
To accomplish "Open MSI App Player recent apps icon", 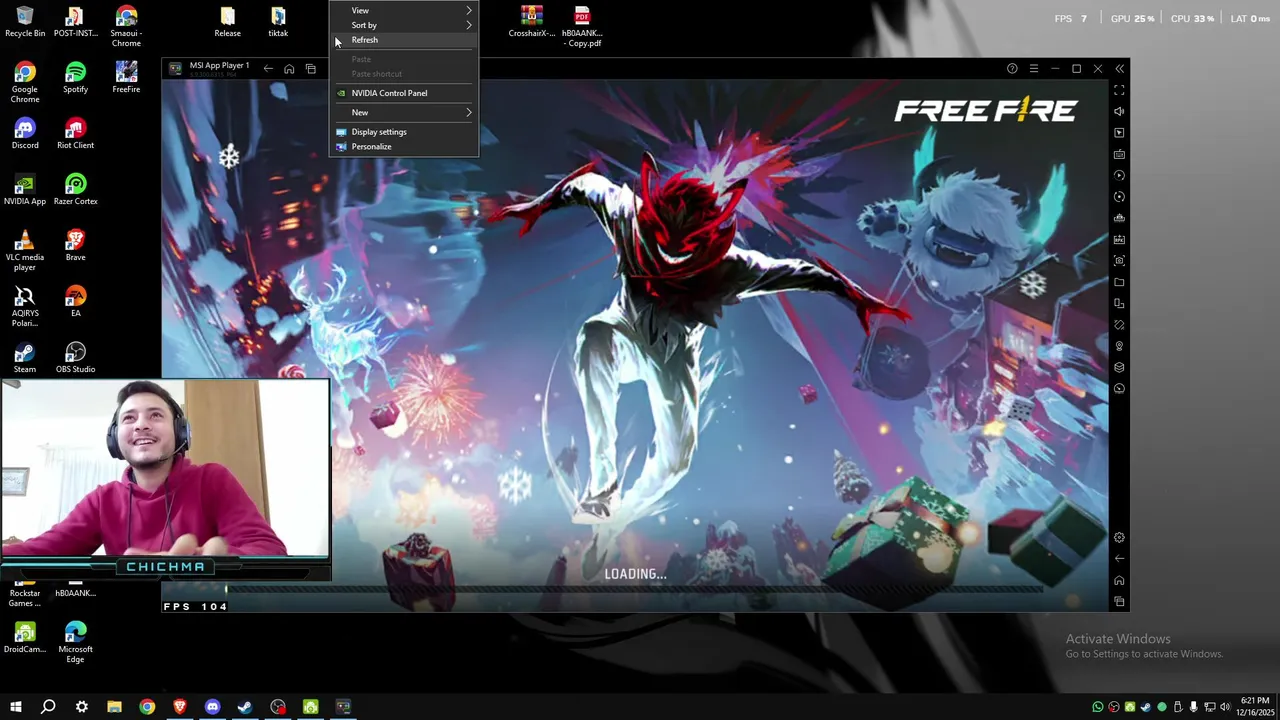I will [310, 69].
